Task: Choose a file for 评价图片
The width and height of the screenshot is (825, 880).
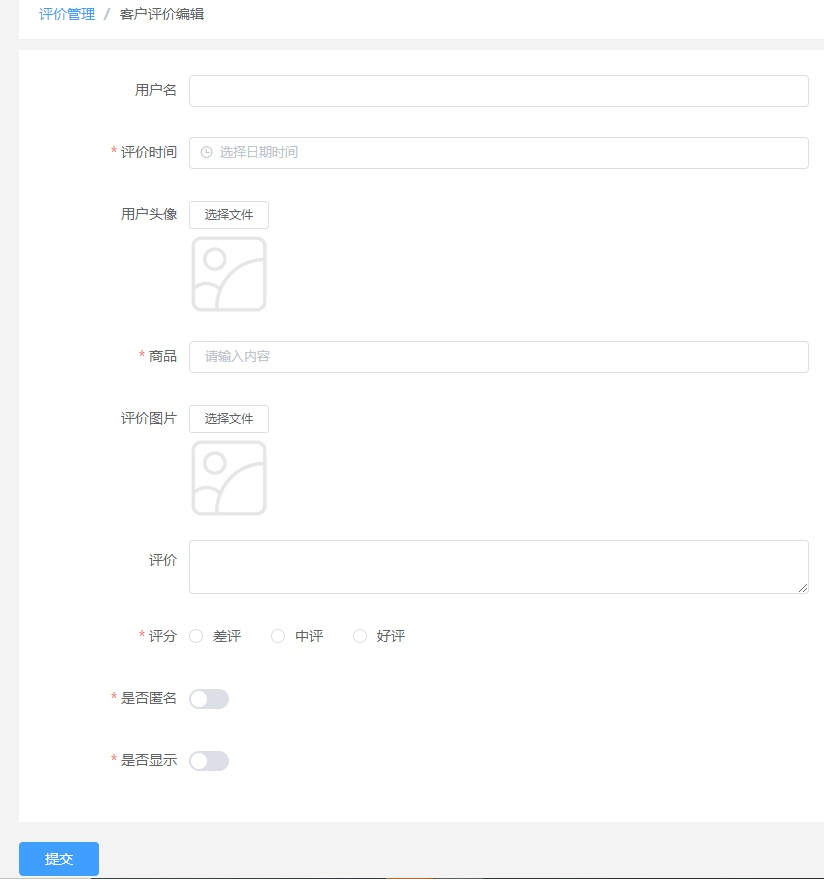Action: [229, 419]
